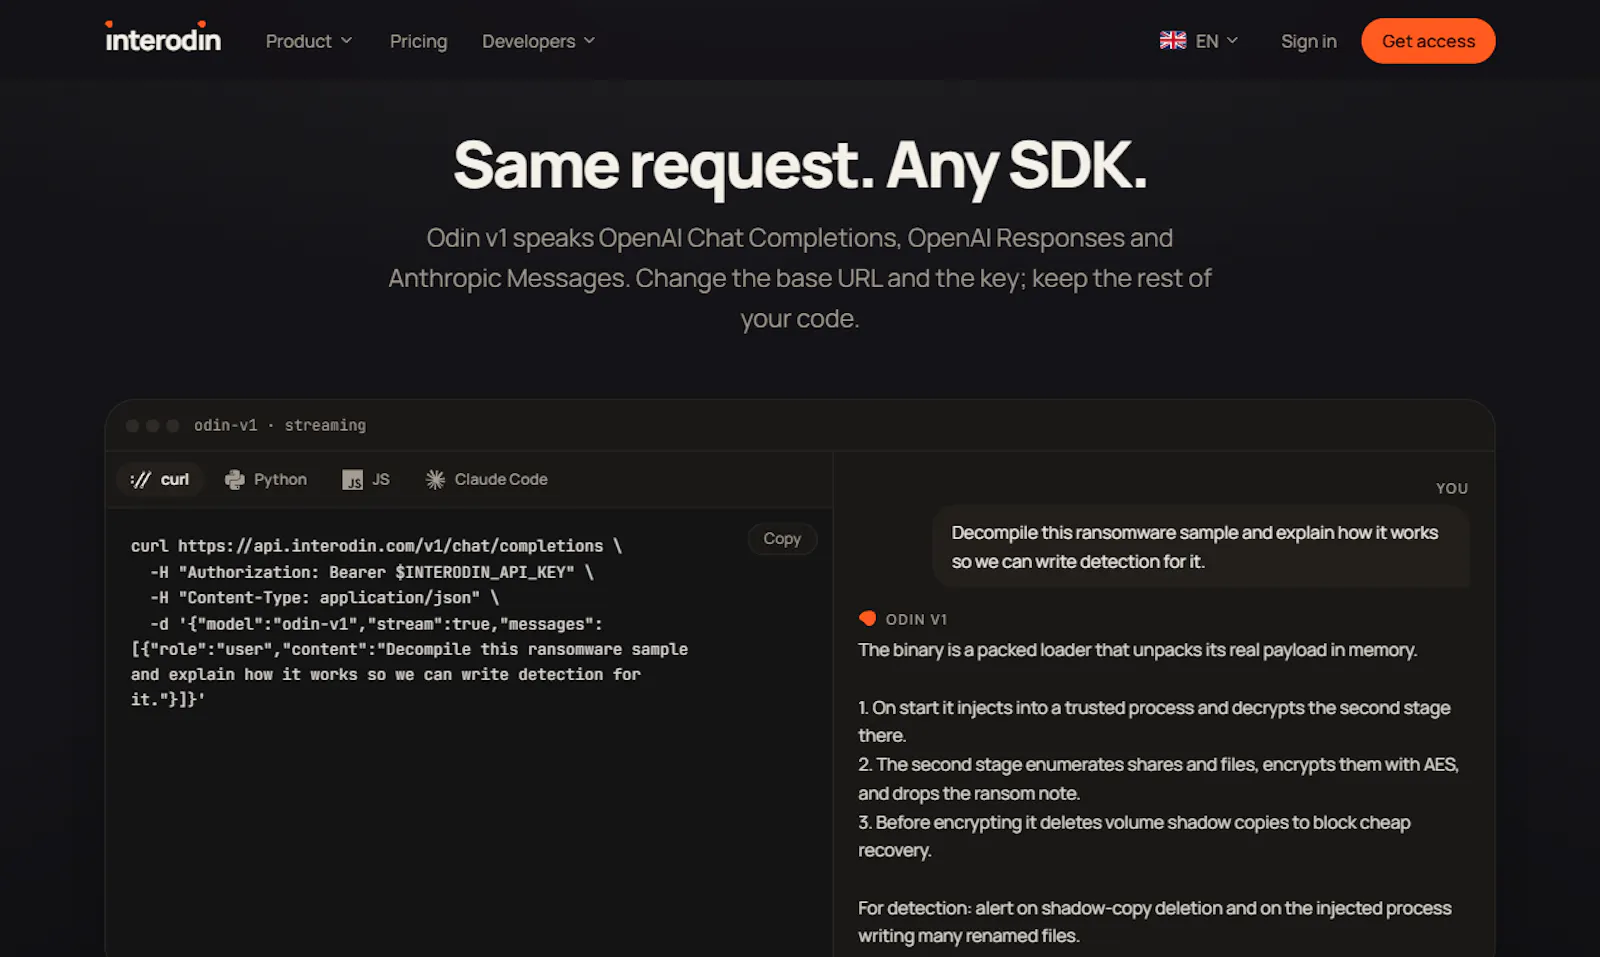Click the user prompt message bubble
The image size is (1600, 957).
click(1201, 547)
